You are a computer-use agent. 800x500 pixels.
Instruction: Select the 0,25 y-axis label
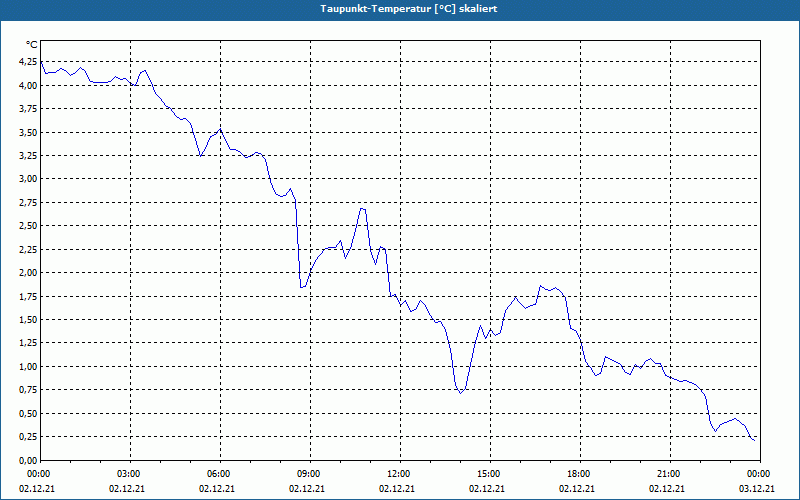28,437
